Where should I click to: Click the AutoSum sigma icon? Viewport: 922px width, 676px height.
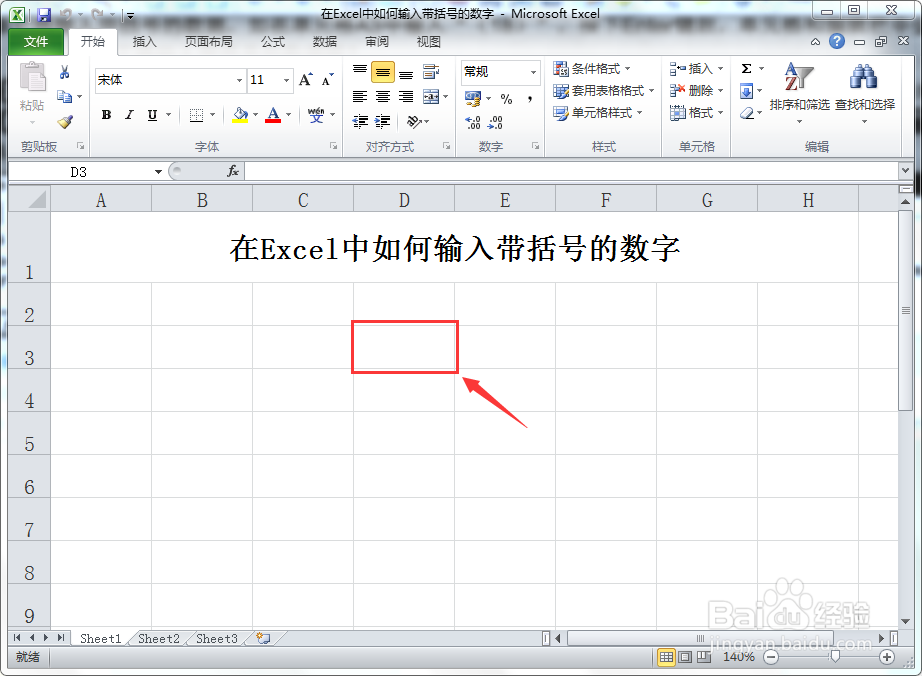tap(747, 69)
